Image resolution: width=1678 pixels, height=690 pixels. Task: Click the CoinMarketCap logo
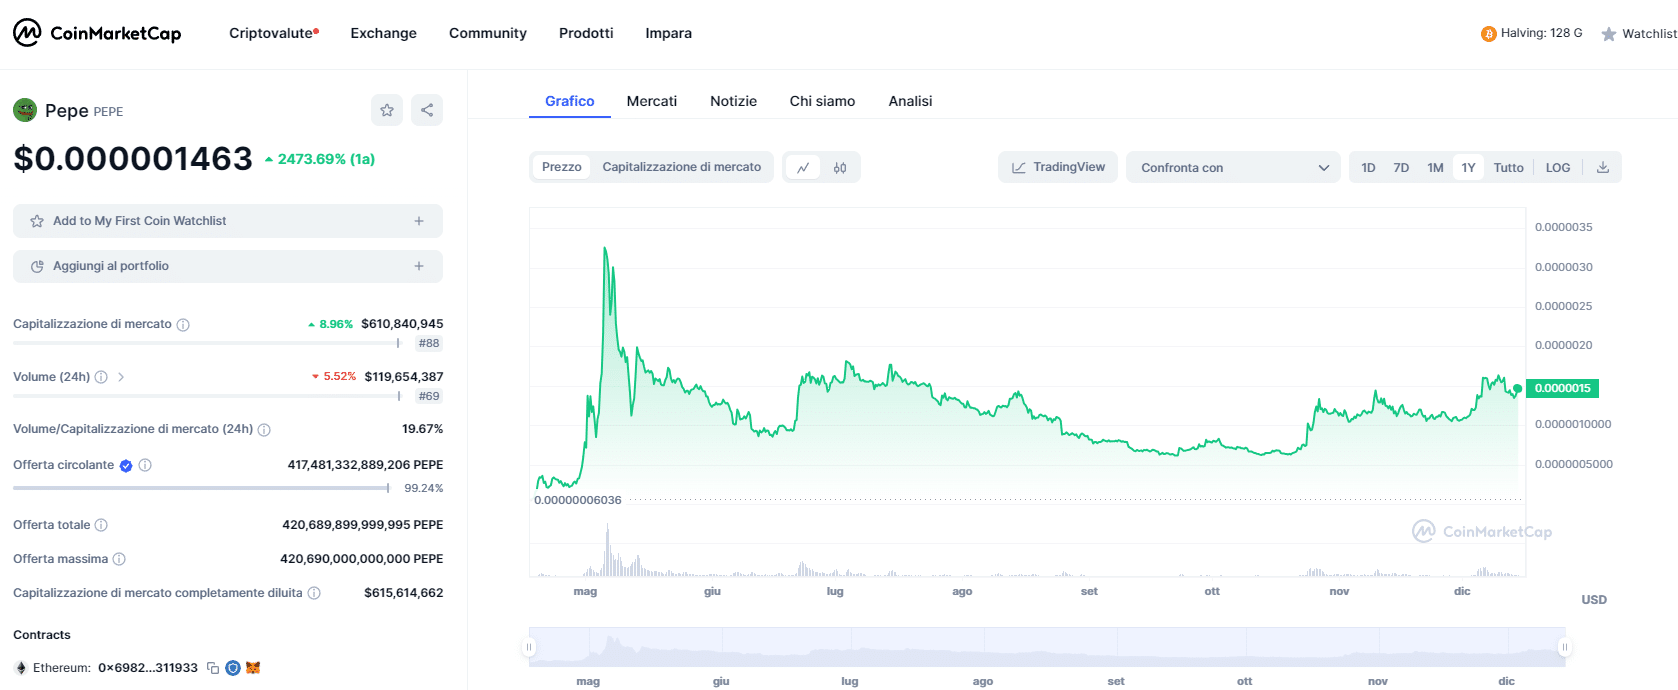coord(97,33)
